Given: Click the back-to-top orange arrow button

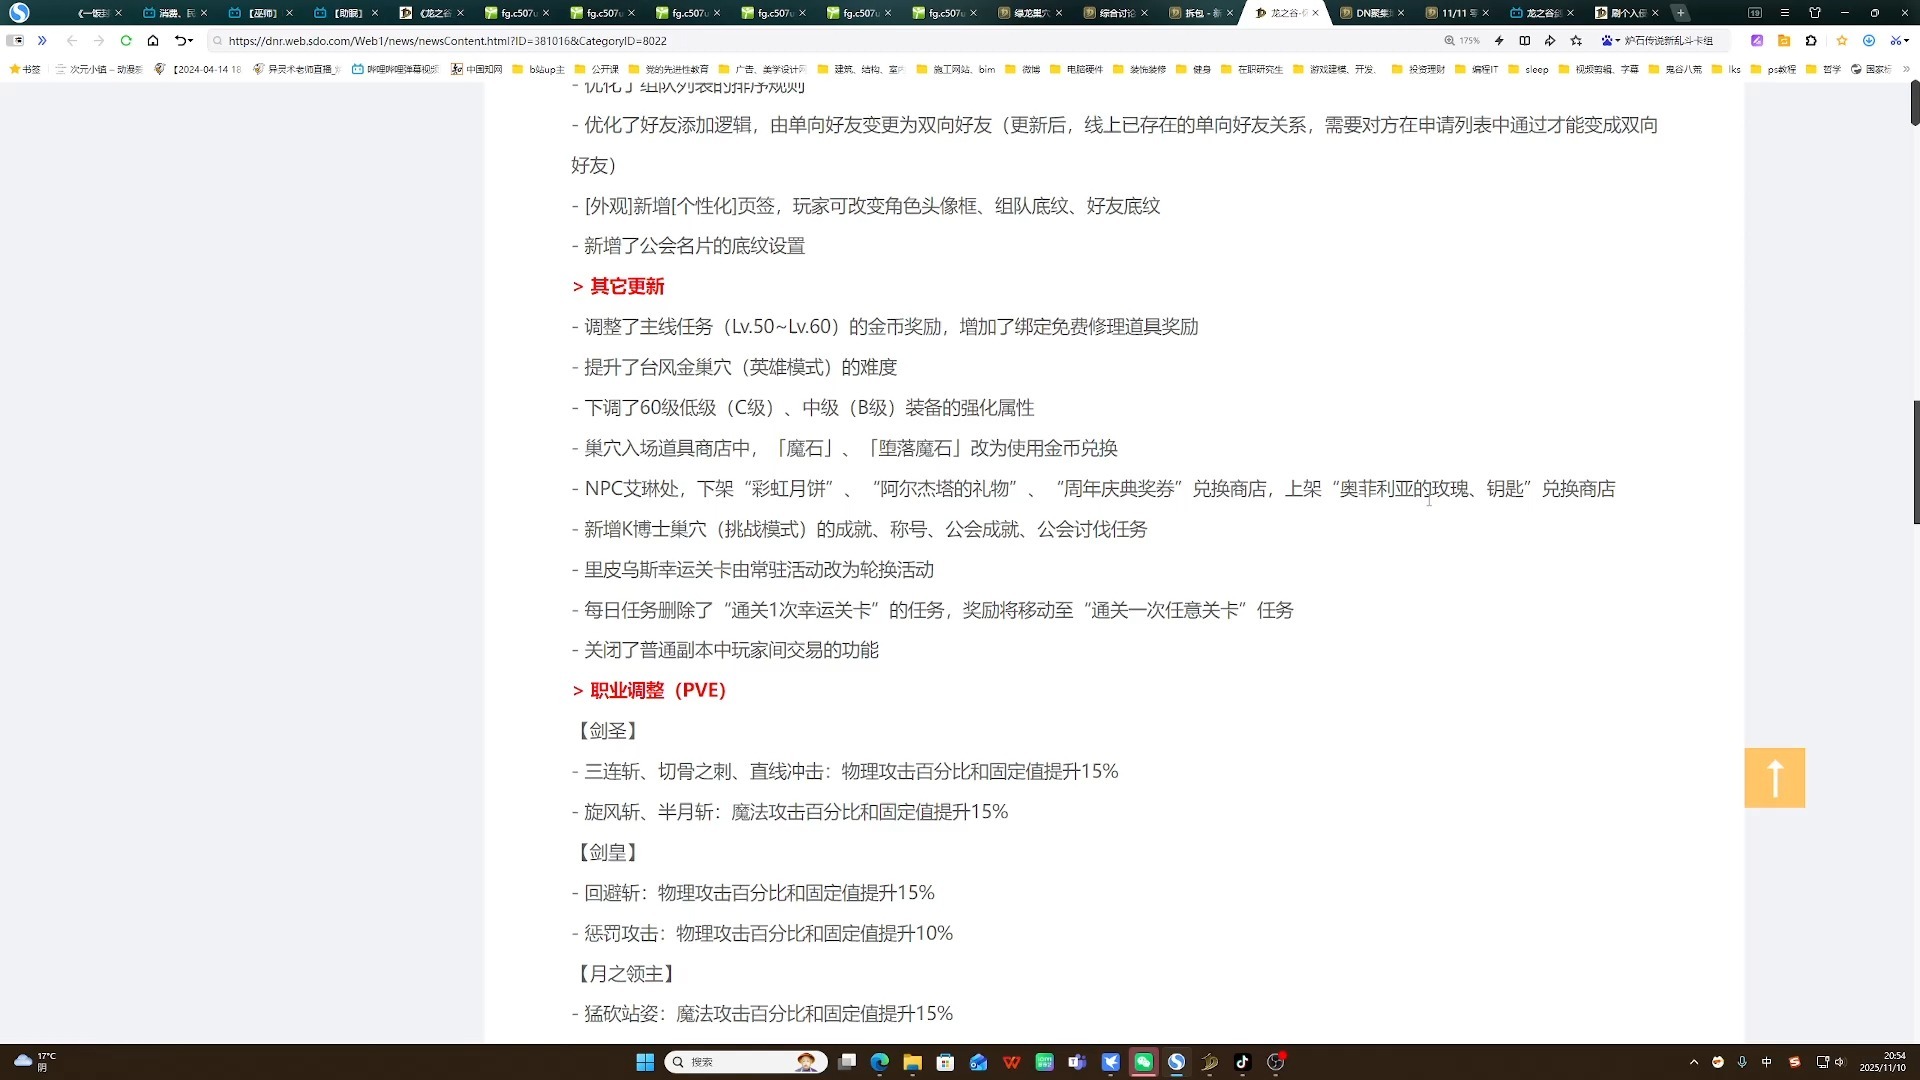Looking at the screenshot, I should [1774, 778].
